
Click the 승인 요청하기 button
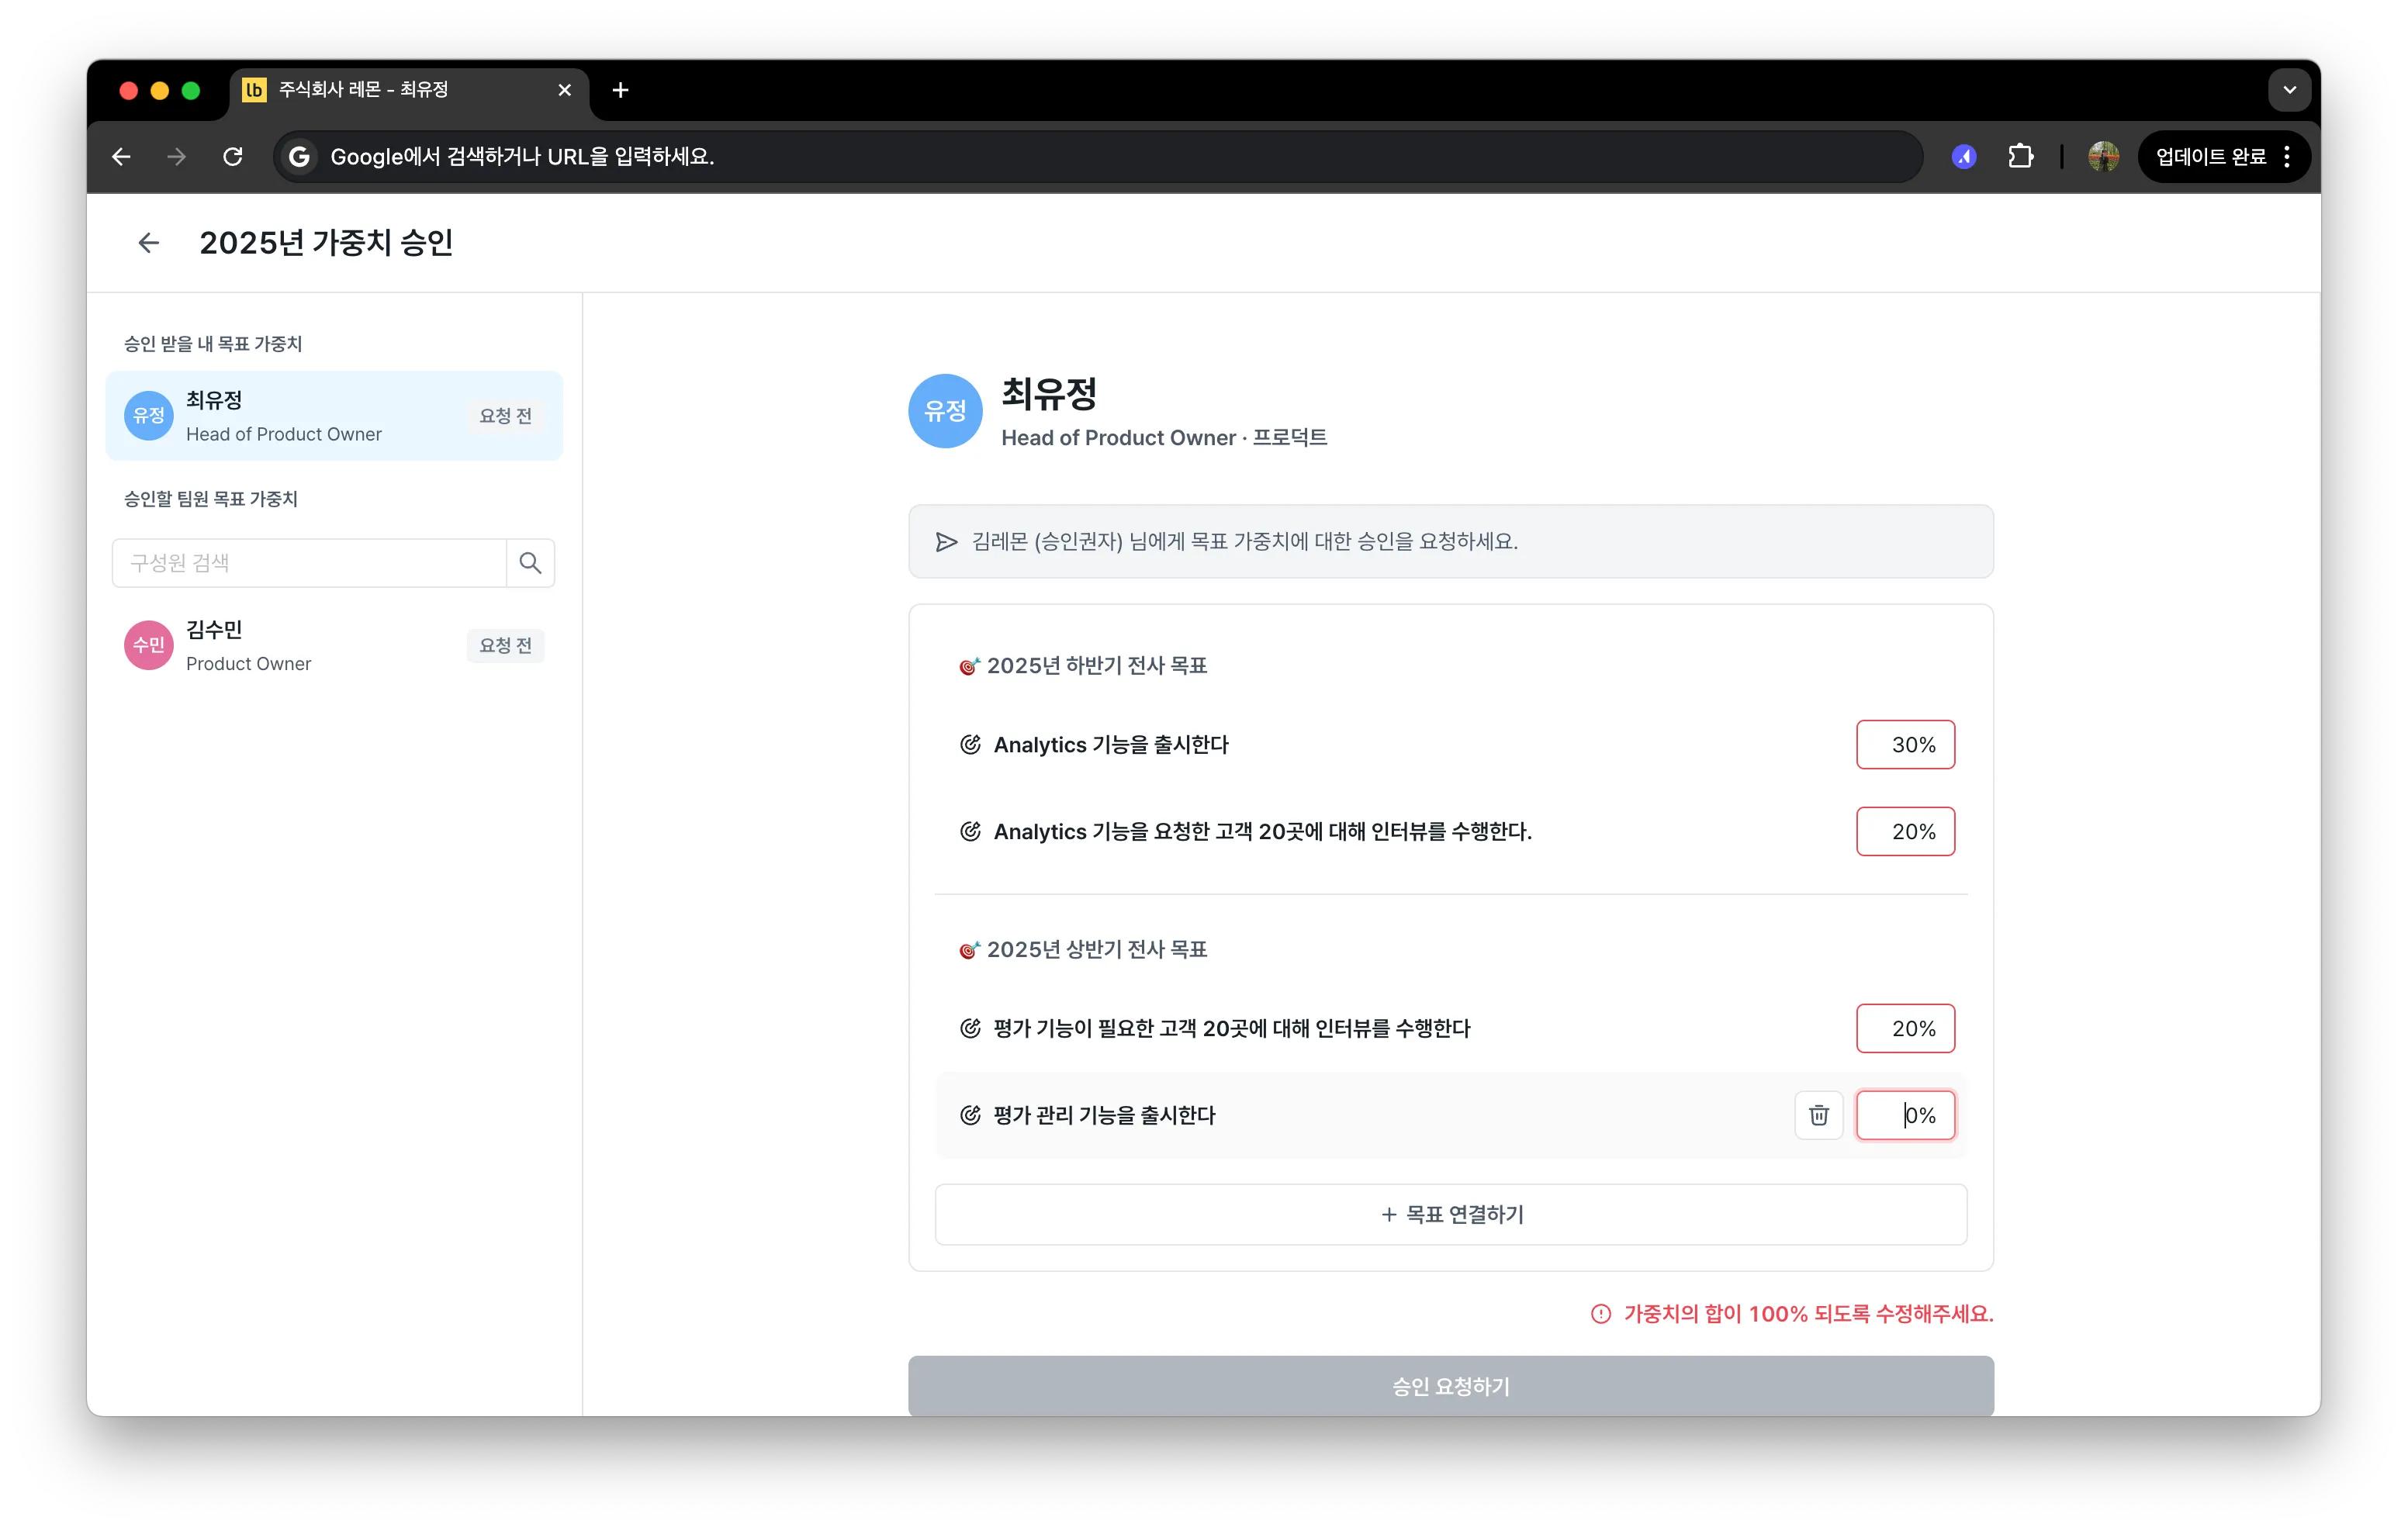1451,1386
